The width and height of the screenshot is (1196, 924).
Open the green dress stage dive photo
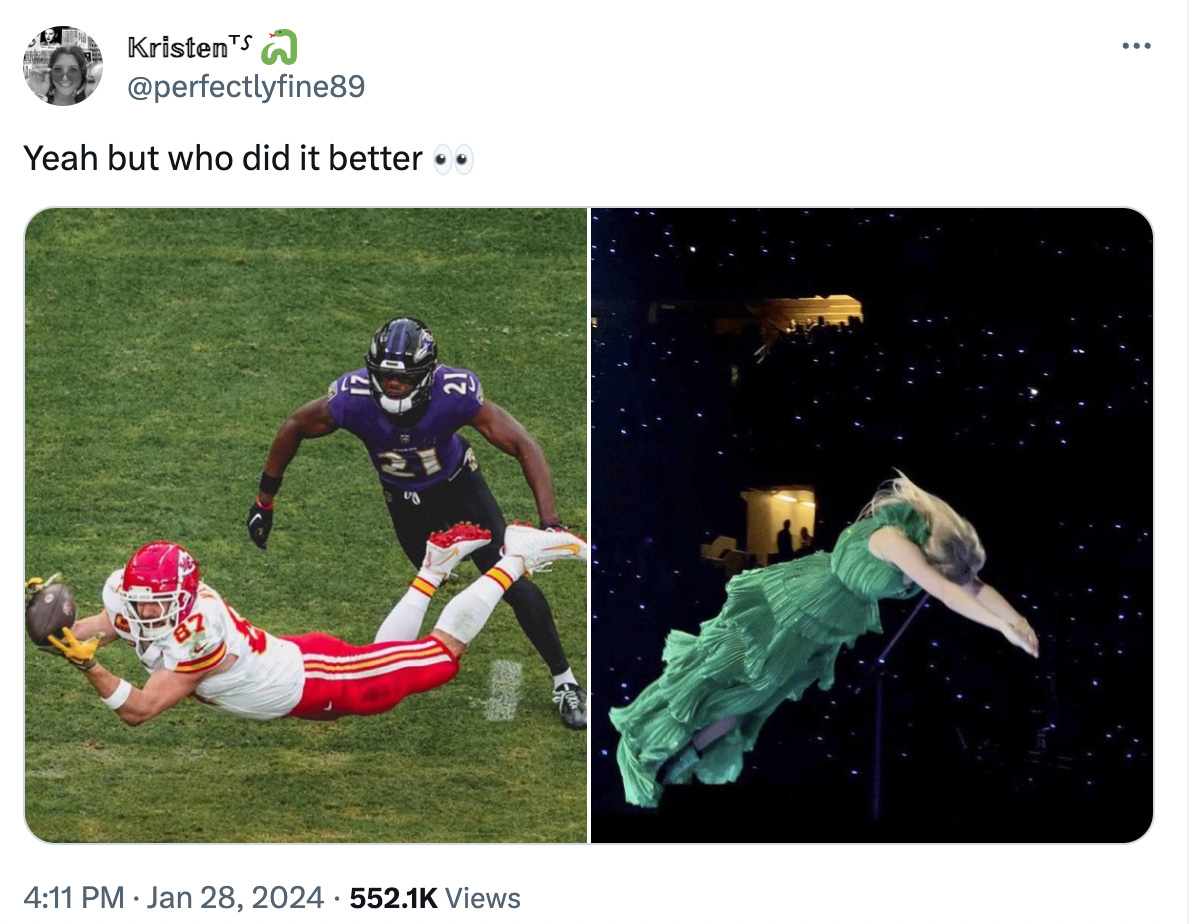[872, 525]
